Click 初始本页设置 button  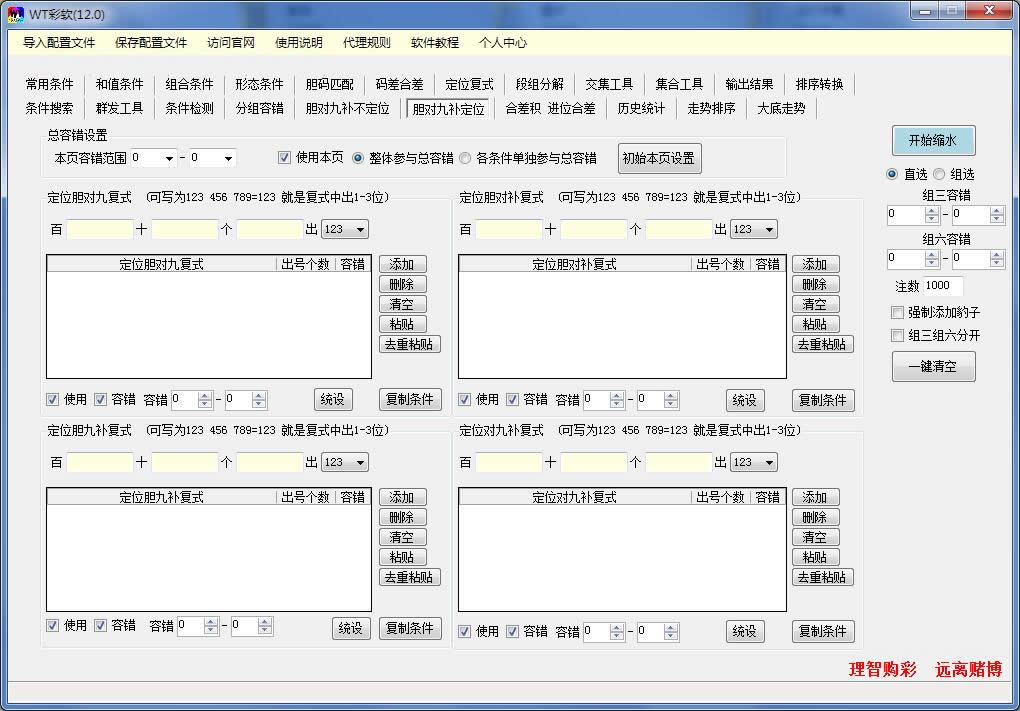pyautogui.click(x=659, y=158)
